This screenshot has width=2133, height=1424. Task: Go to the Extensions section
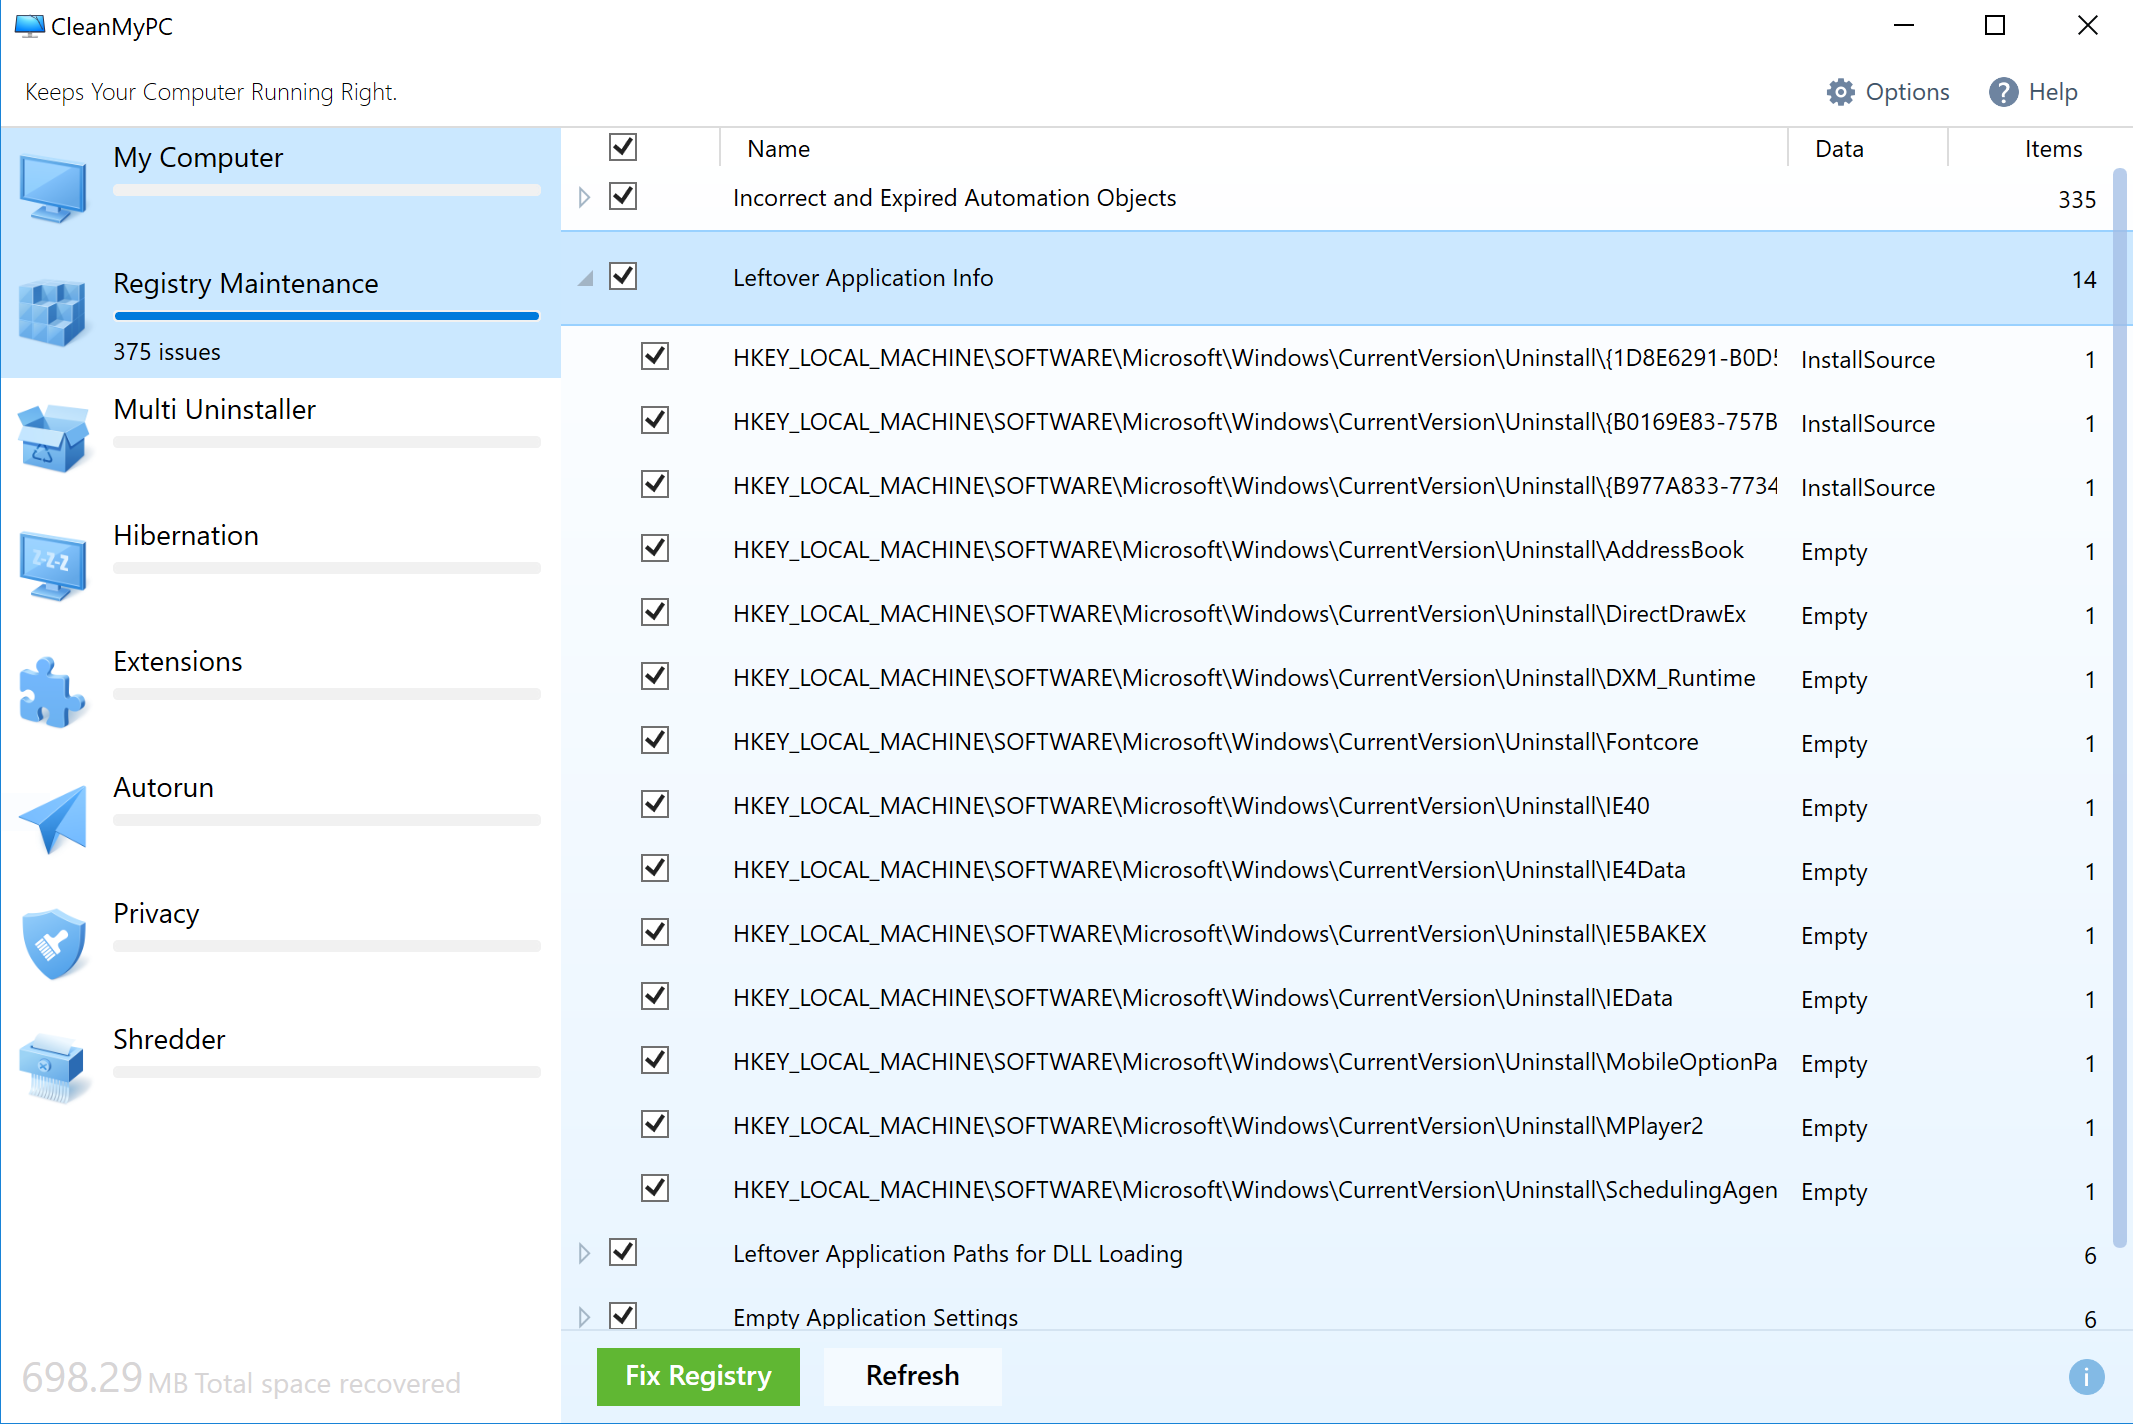tap(281, 692)
